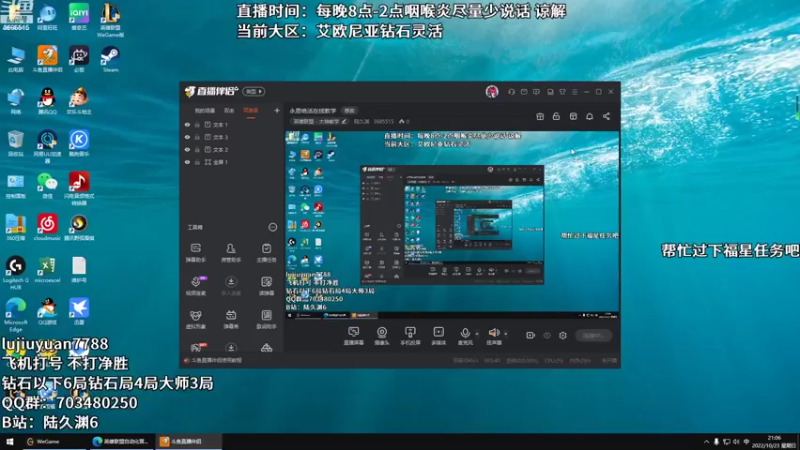Image resolution: width=800 pixels, height=450 pixels.
Task: Toggle the lock on the 全屏 1 source
Action: click(197, 162)
